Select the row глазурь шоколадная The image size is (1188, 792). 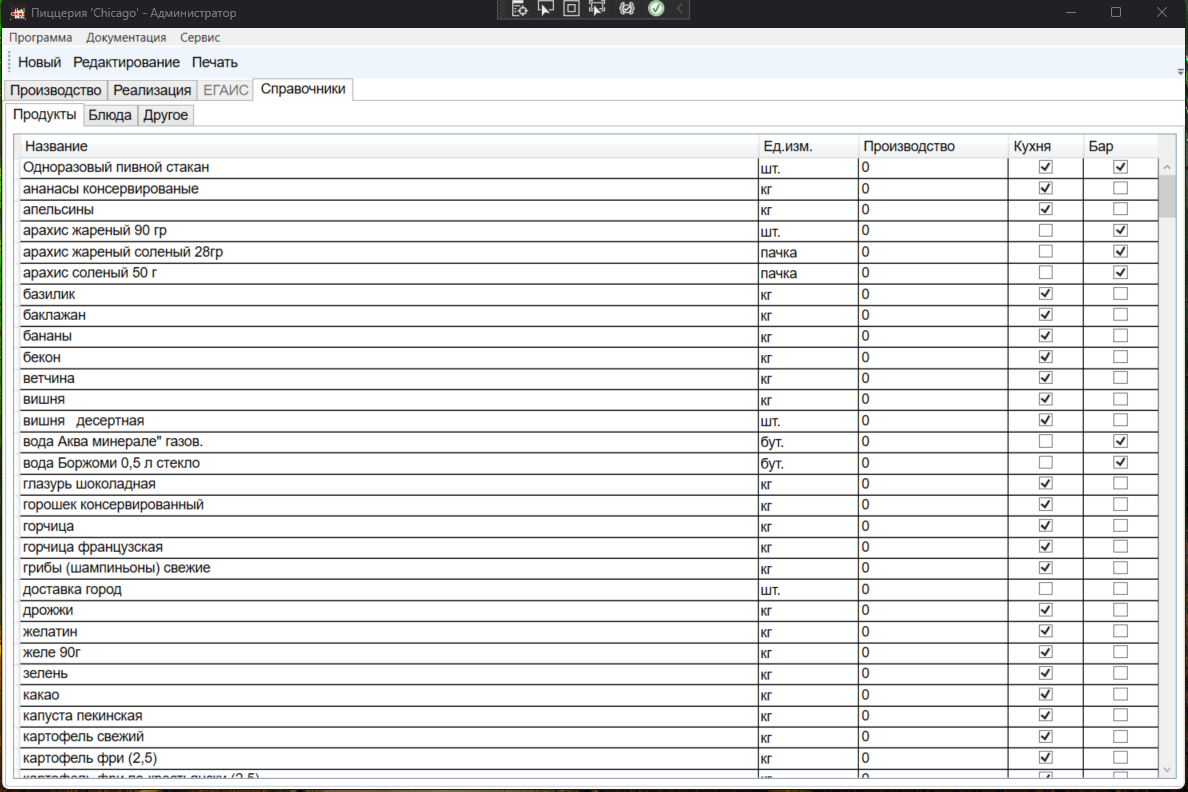point(589,484)
